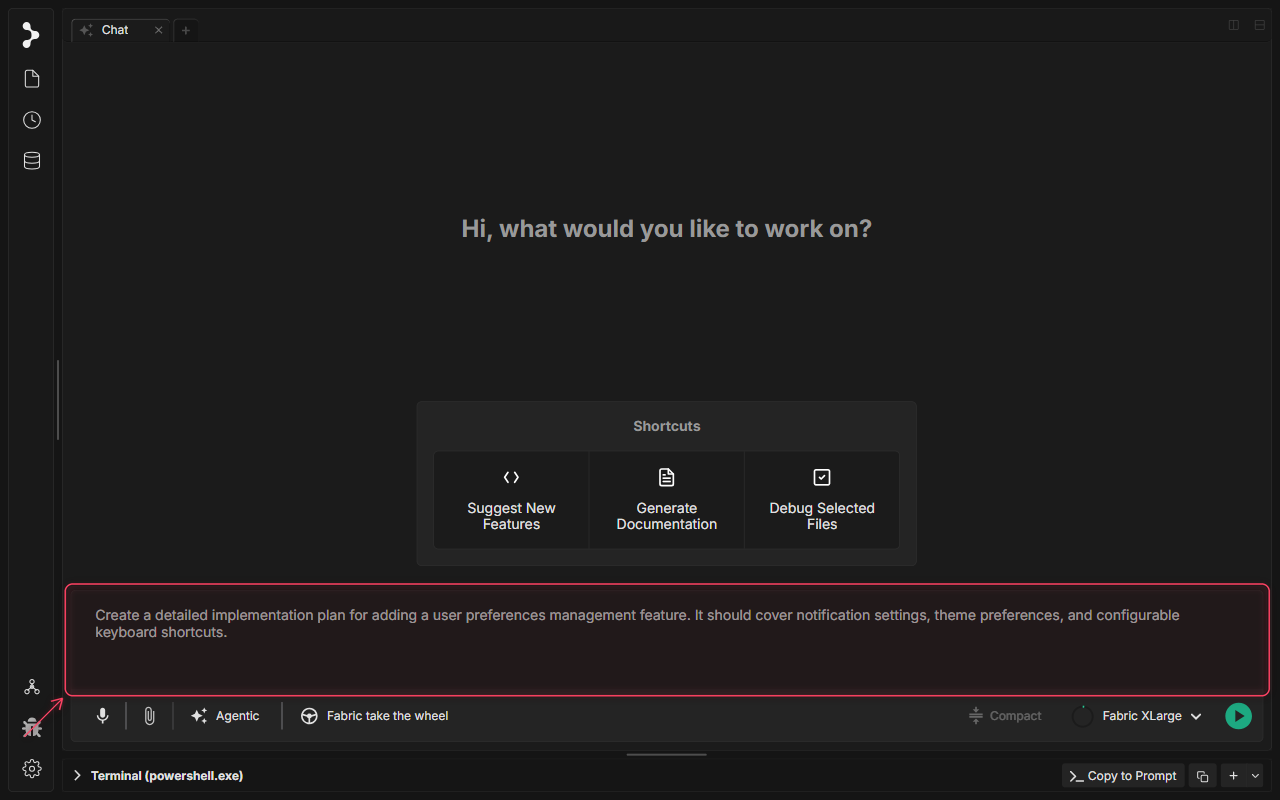1280x800 pixels.
Task: Add a new tab with plus
Action: [x=185, y=30]
